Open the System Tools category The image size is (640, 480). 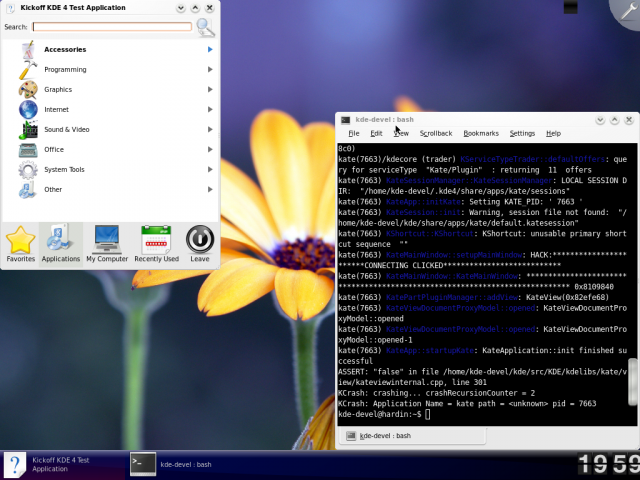pos(64,169)
